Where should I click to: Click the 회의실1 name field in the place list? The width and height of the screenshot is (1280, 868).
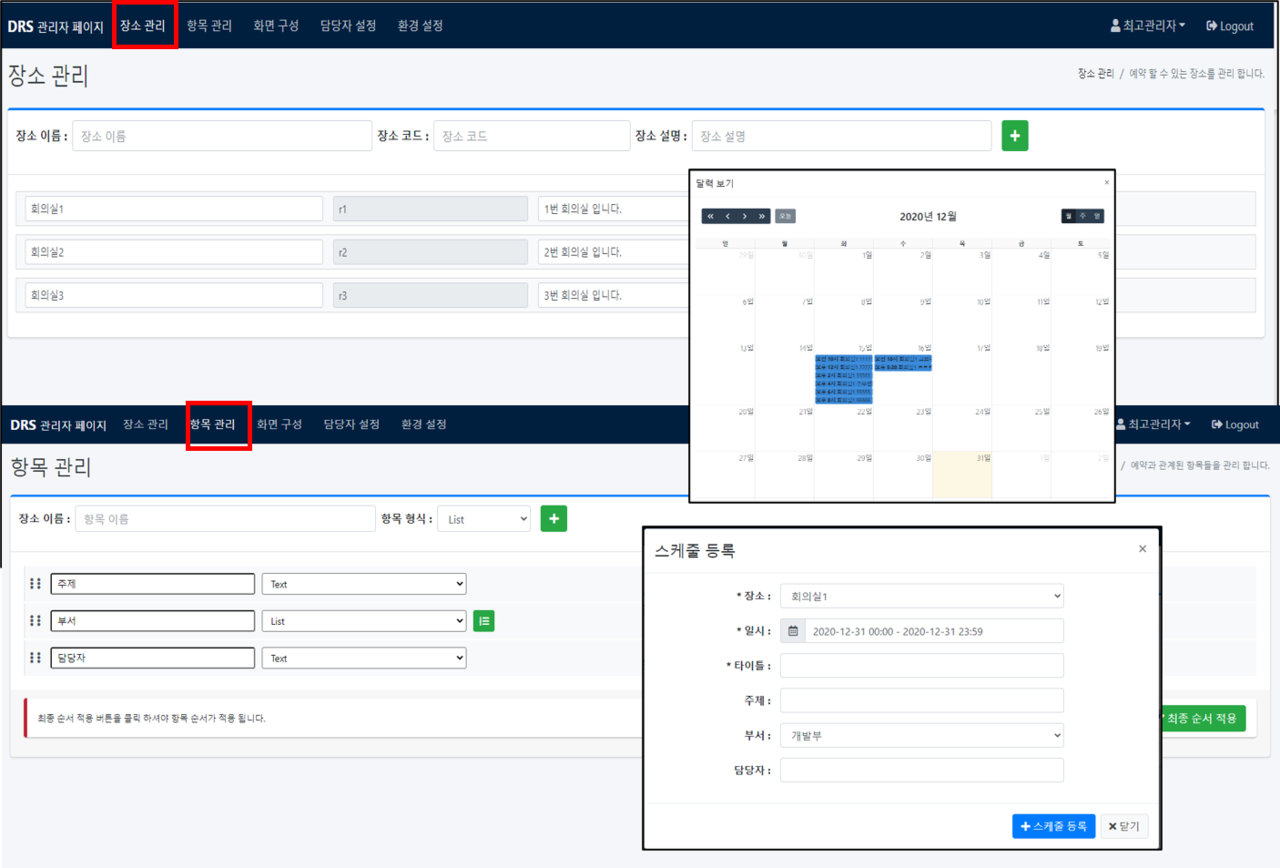[x=174, y=209]
